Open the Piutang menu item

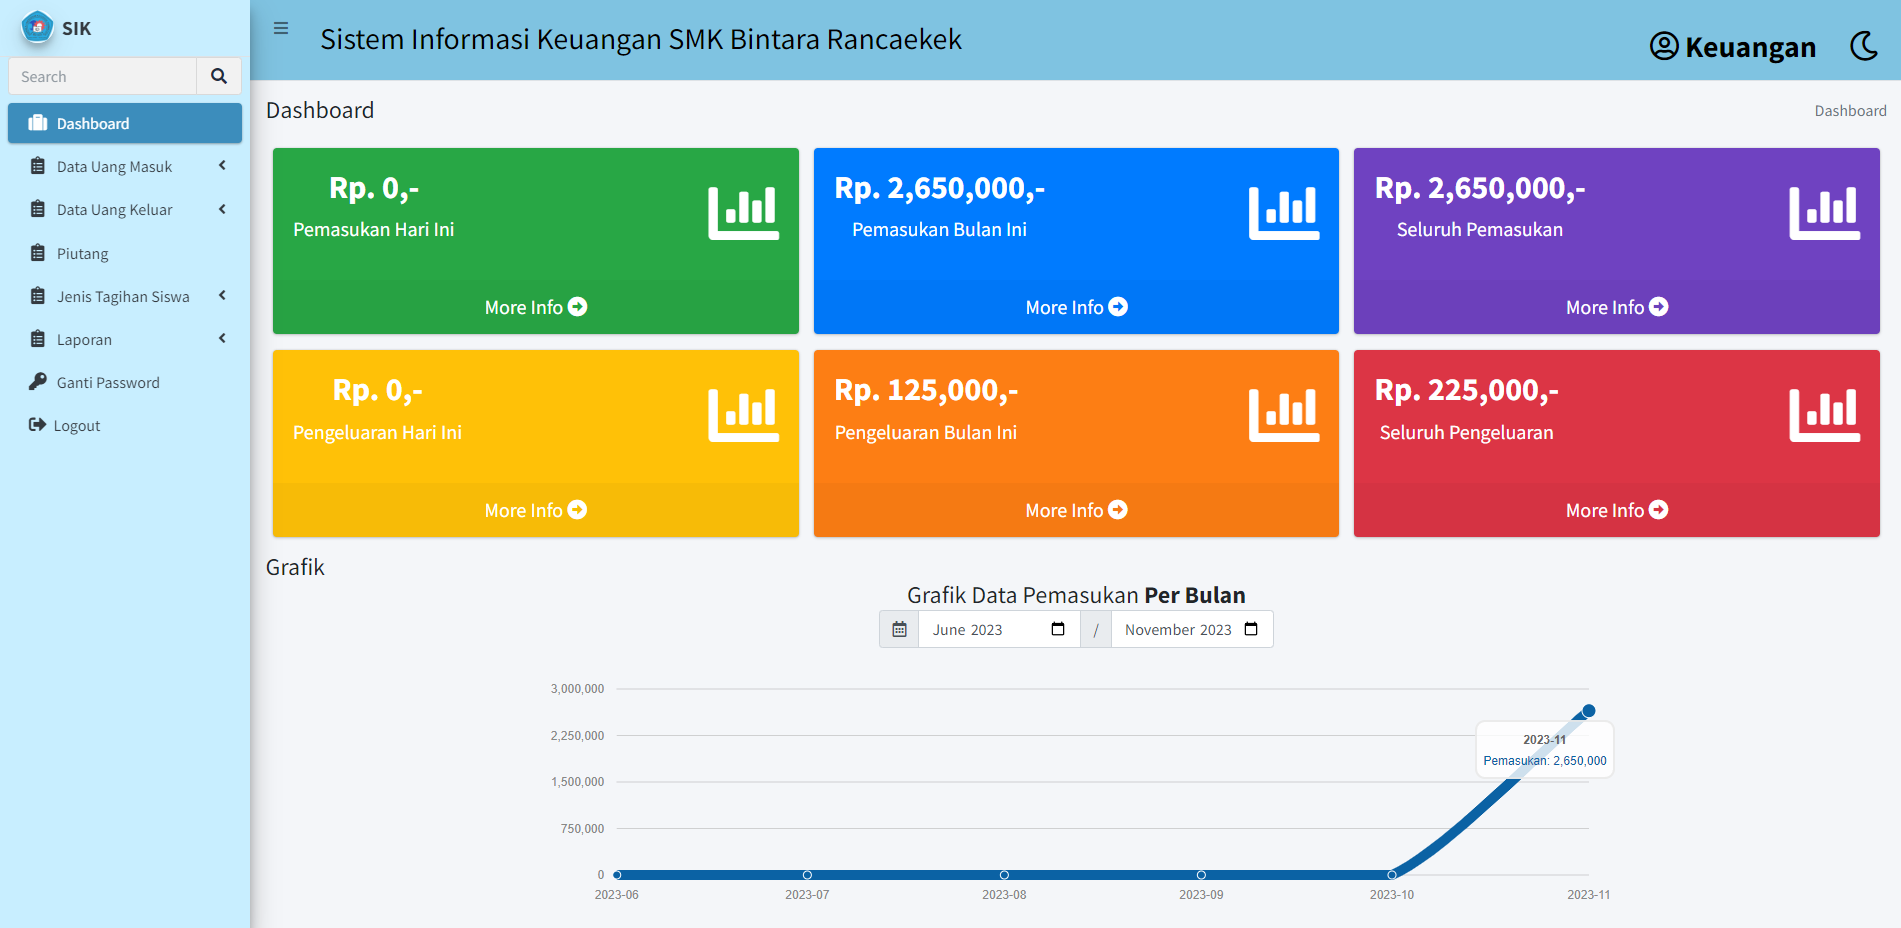tap(82, 254)
